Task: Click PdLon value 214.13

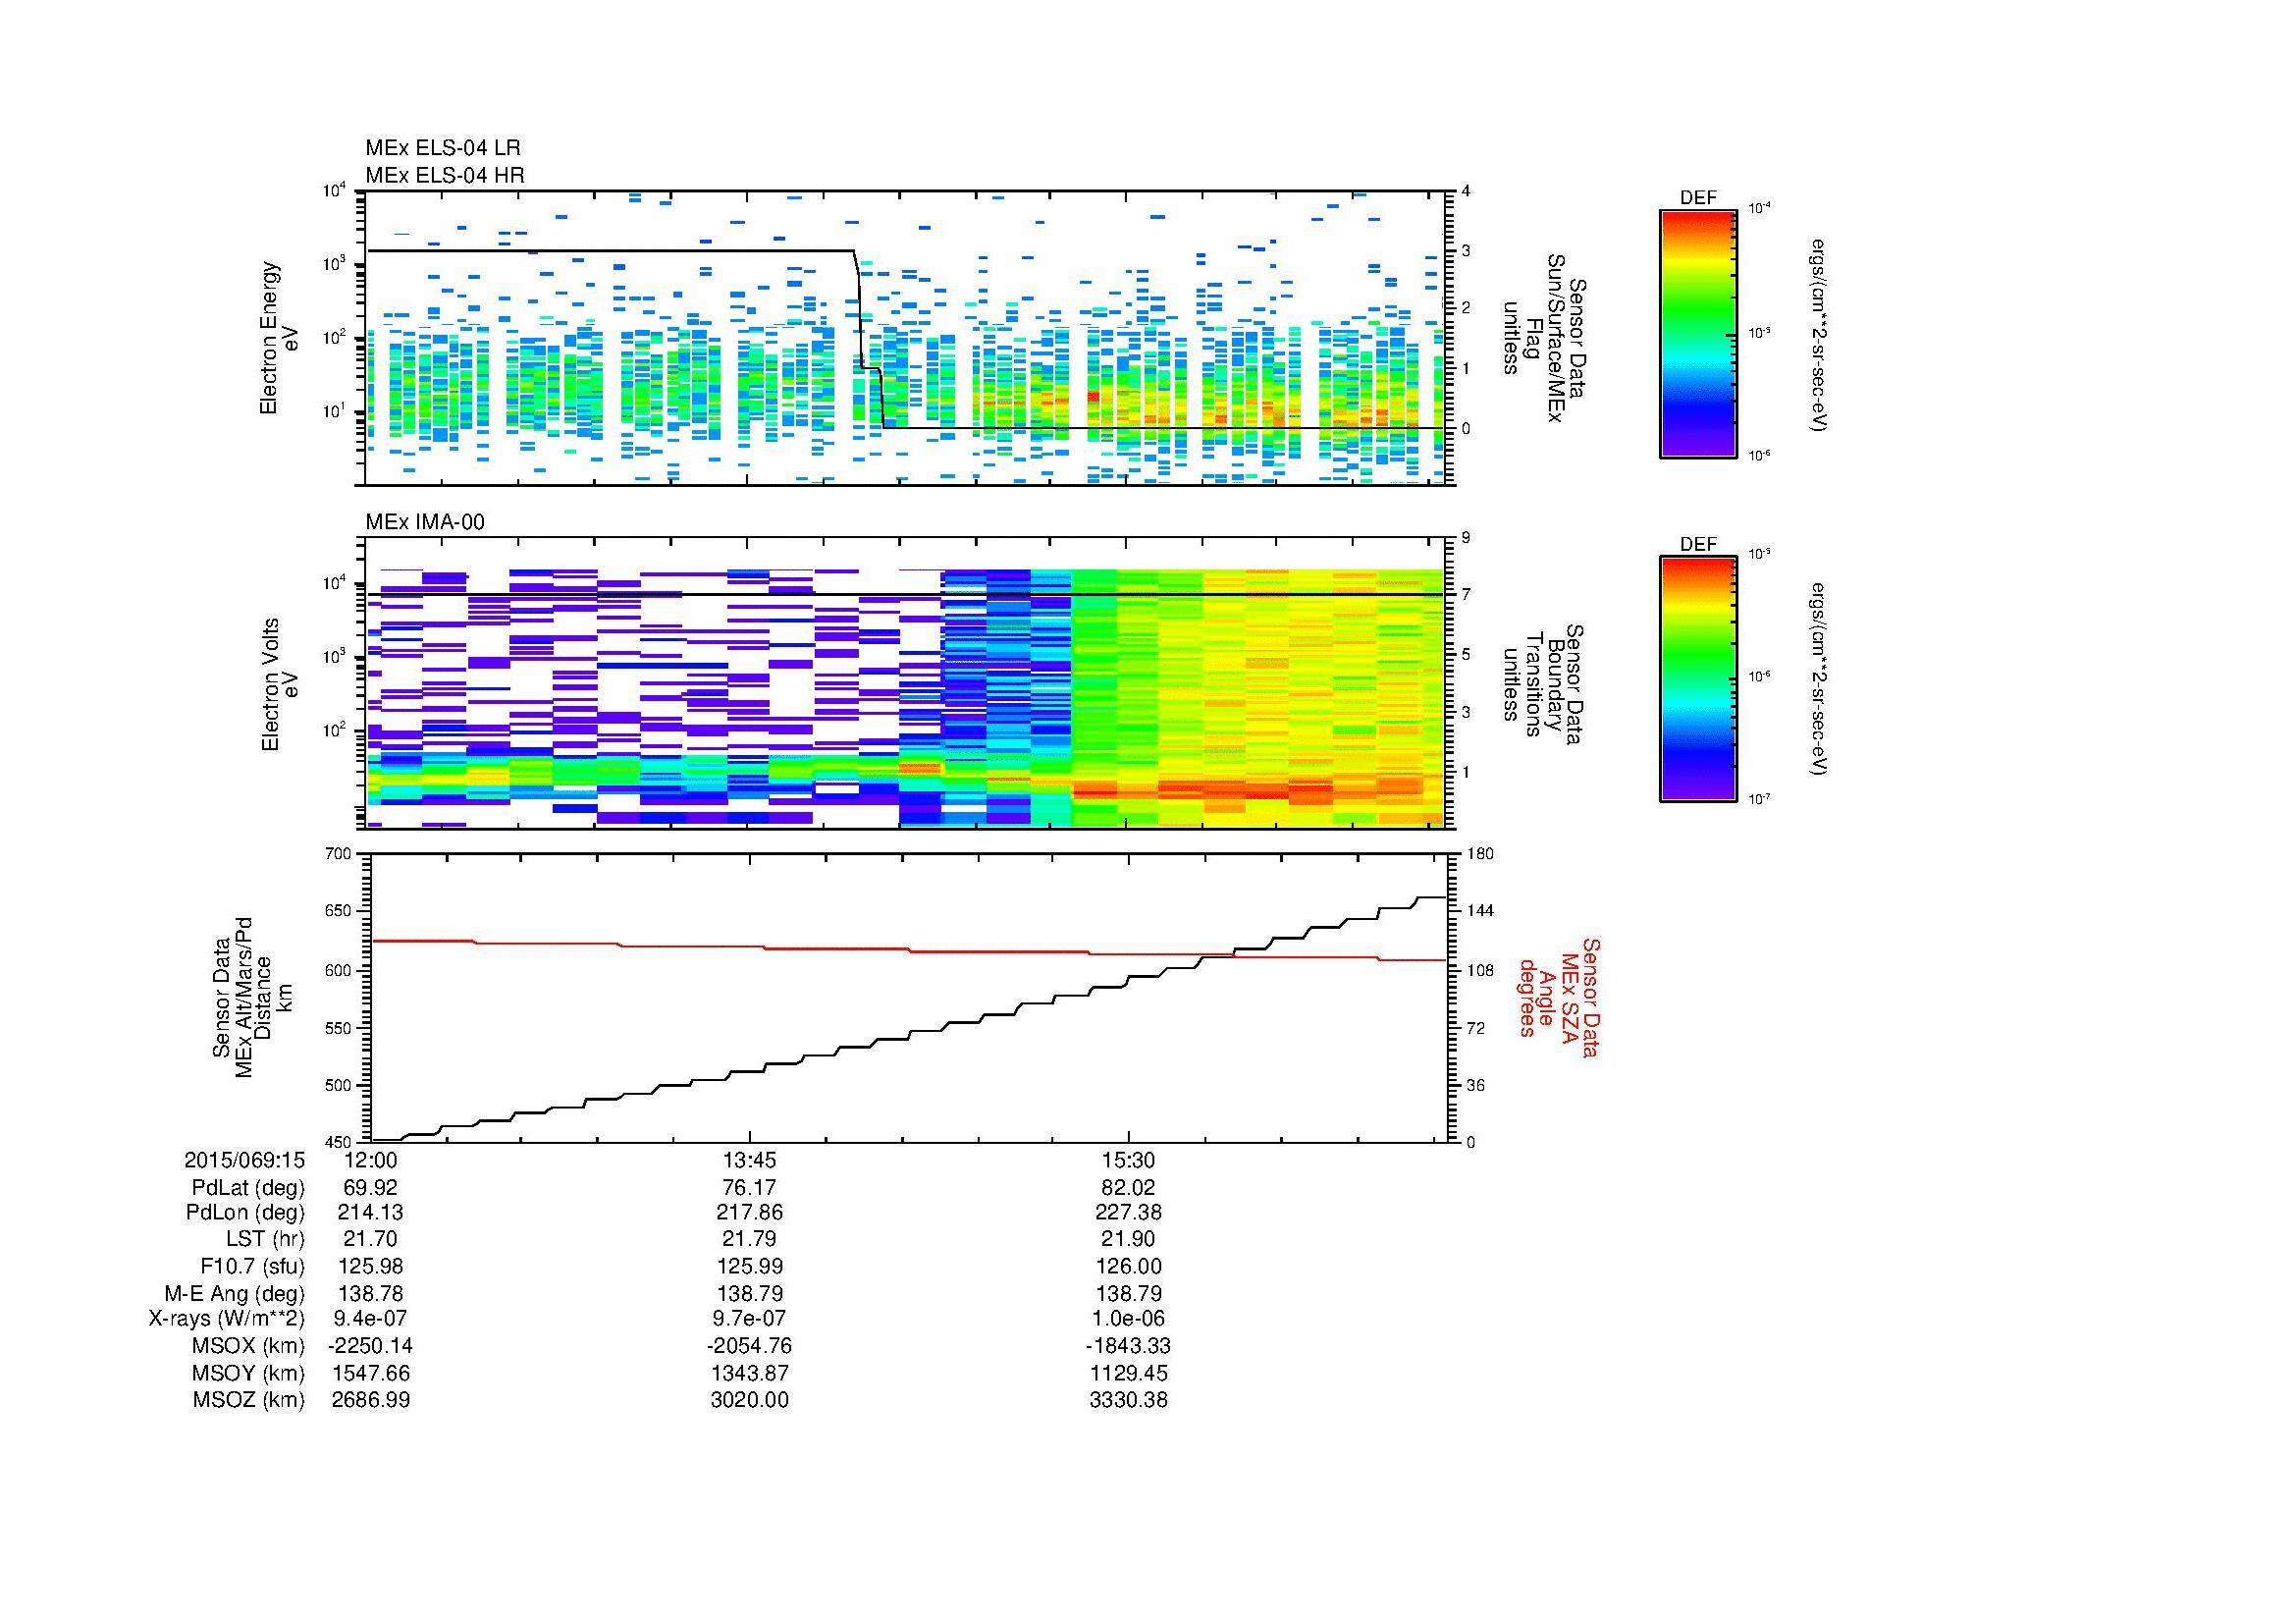Action: click(370, 1213)
